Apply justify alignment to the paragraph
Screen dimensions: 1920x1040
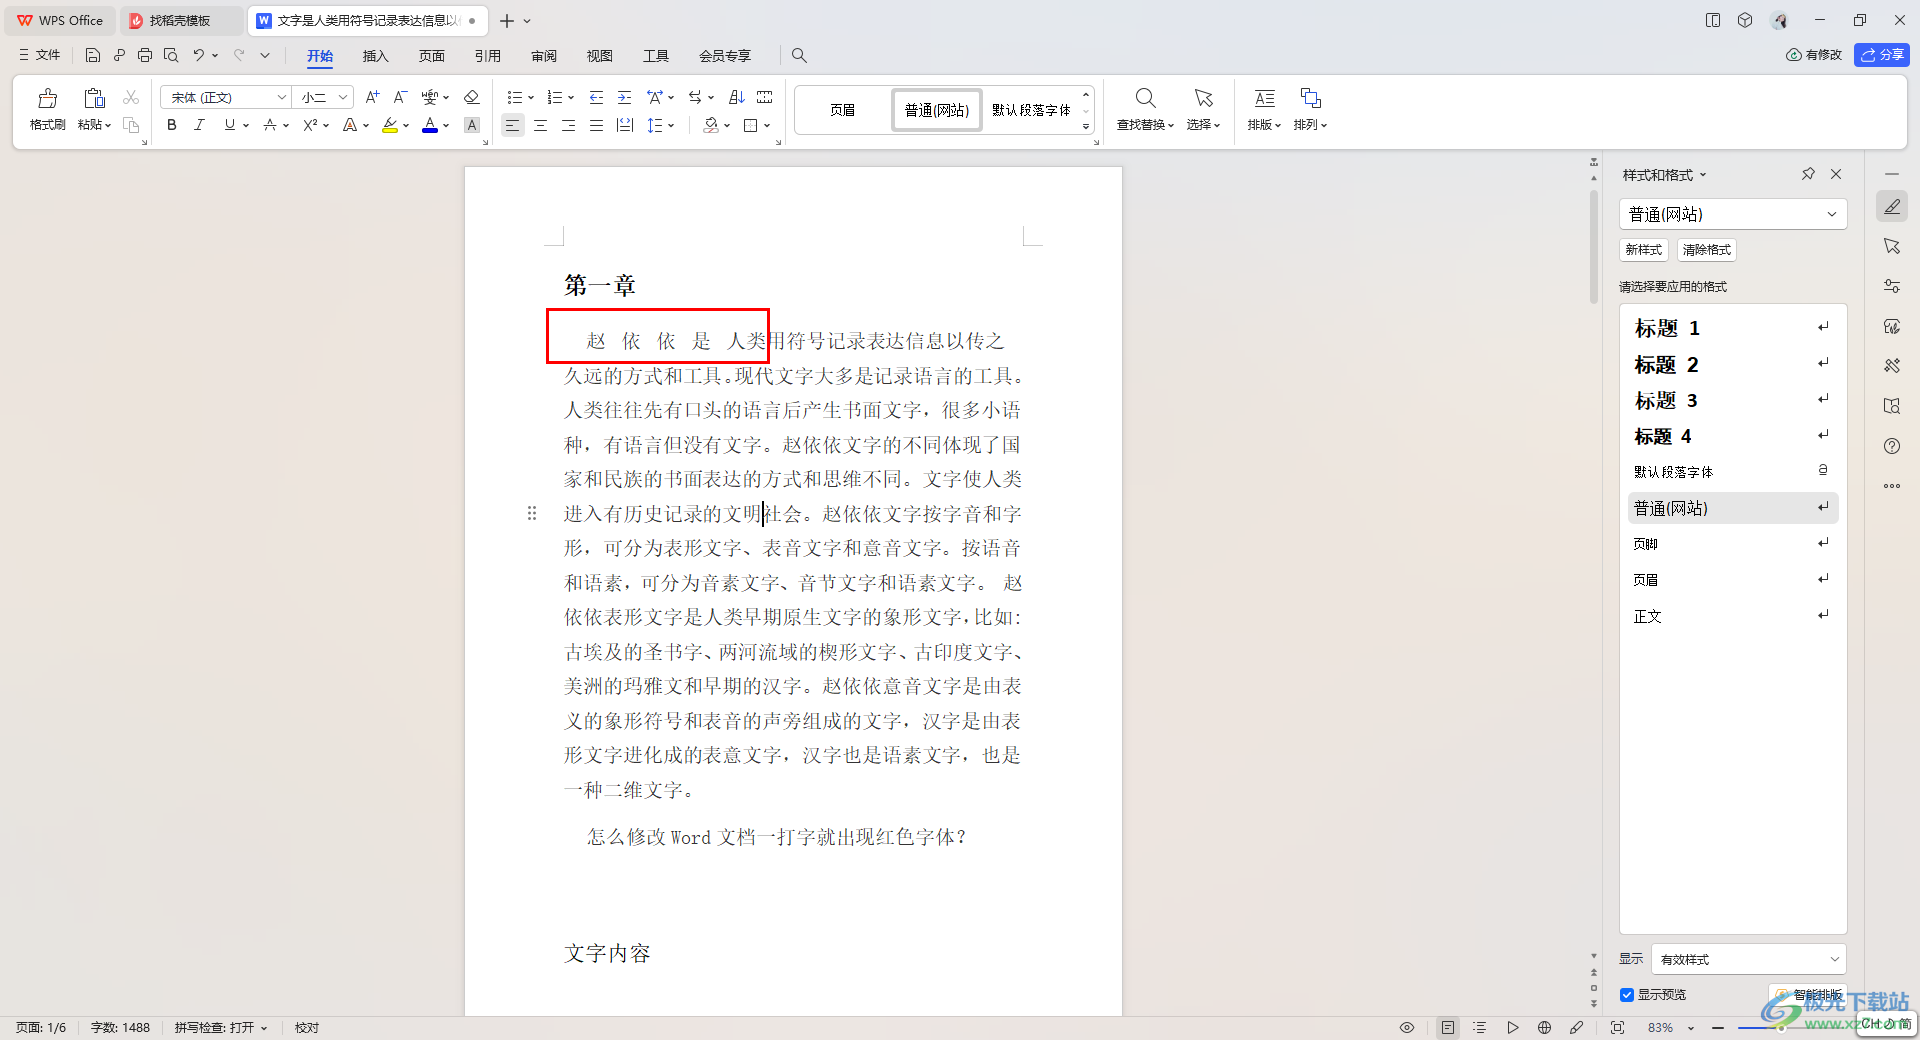(596, 125)
